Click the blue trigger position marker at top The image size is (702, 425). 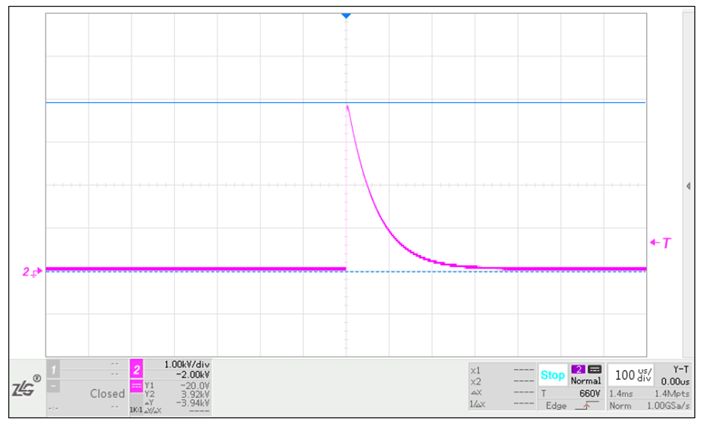click(346, 16)
